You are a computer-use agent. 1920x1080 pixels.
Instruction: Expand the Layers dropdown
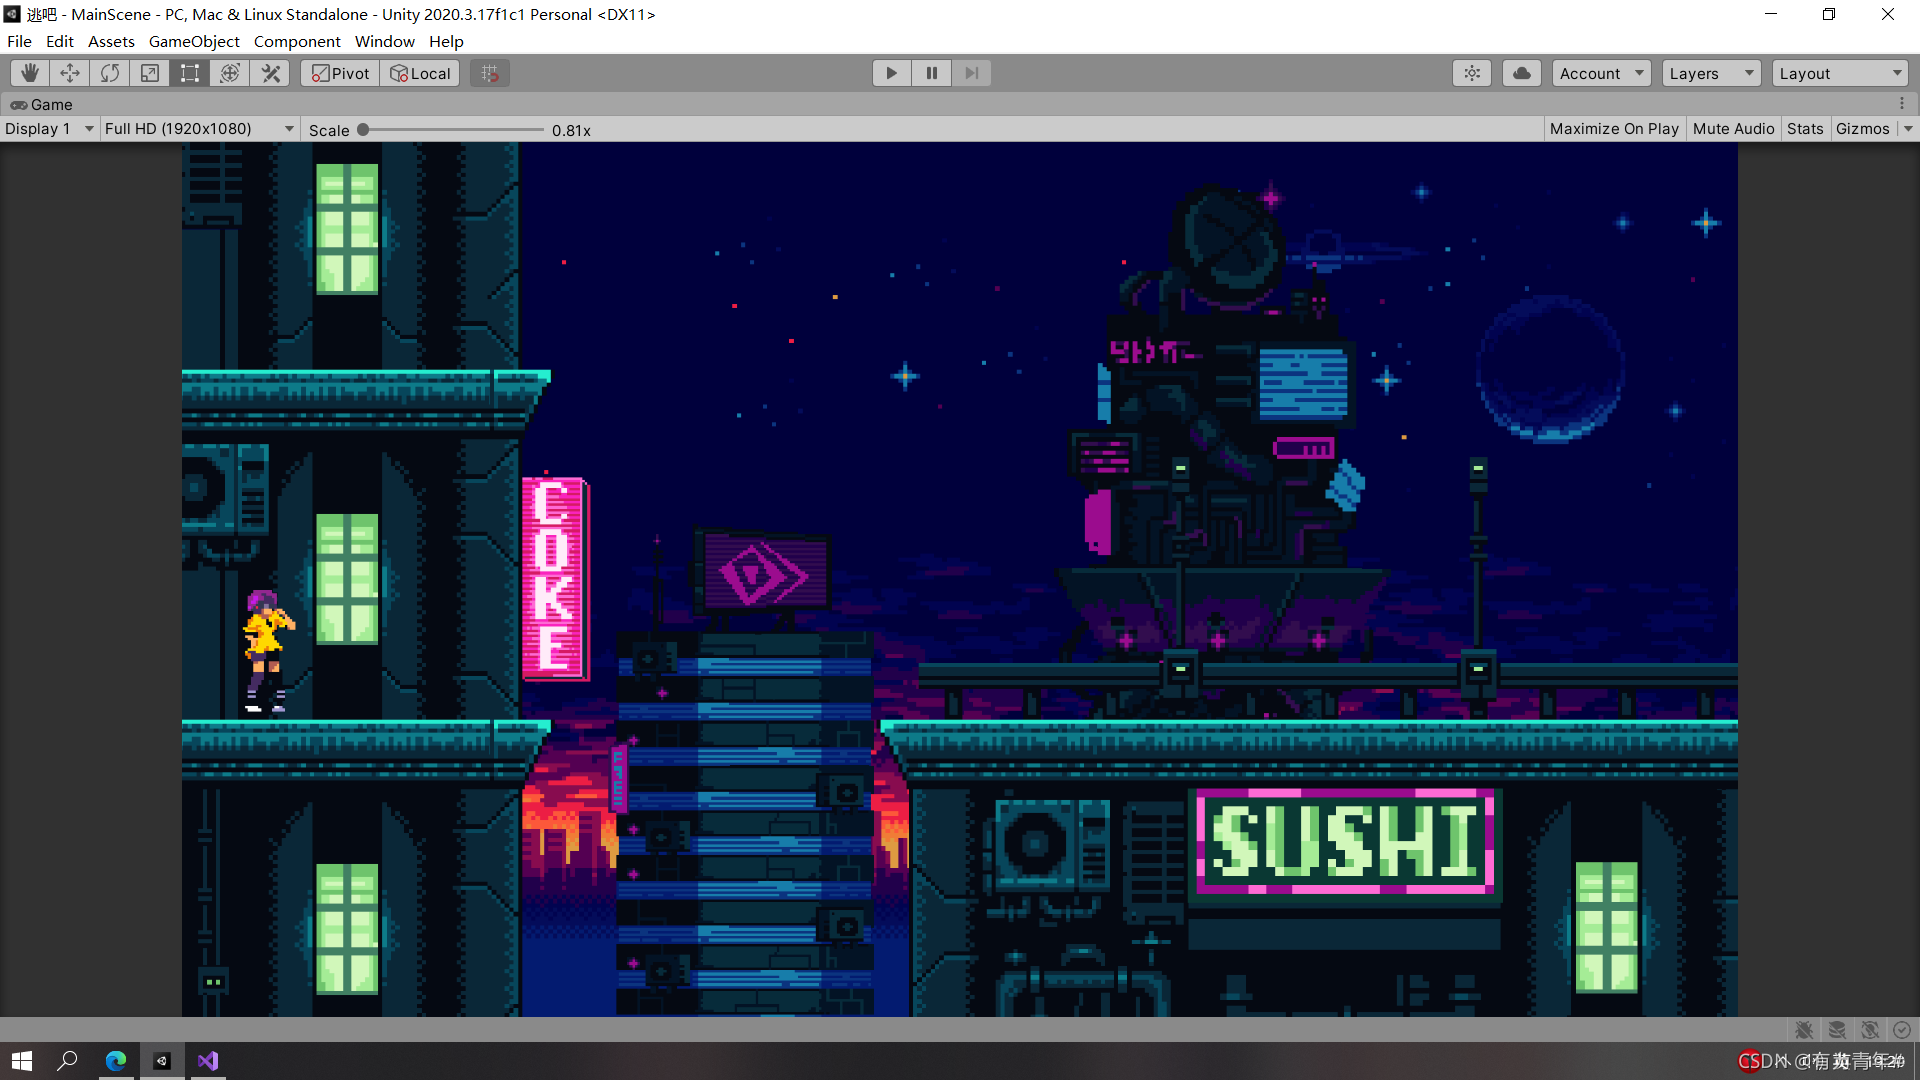click(1710, 73)
